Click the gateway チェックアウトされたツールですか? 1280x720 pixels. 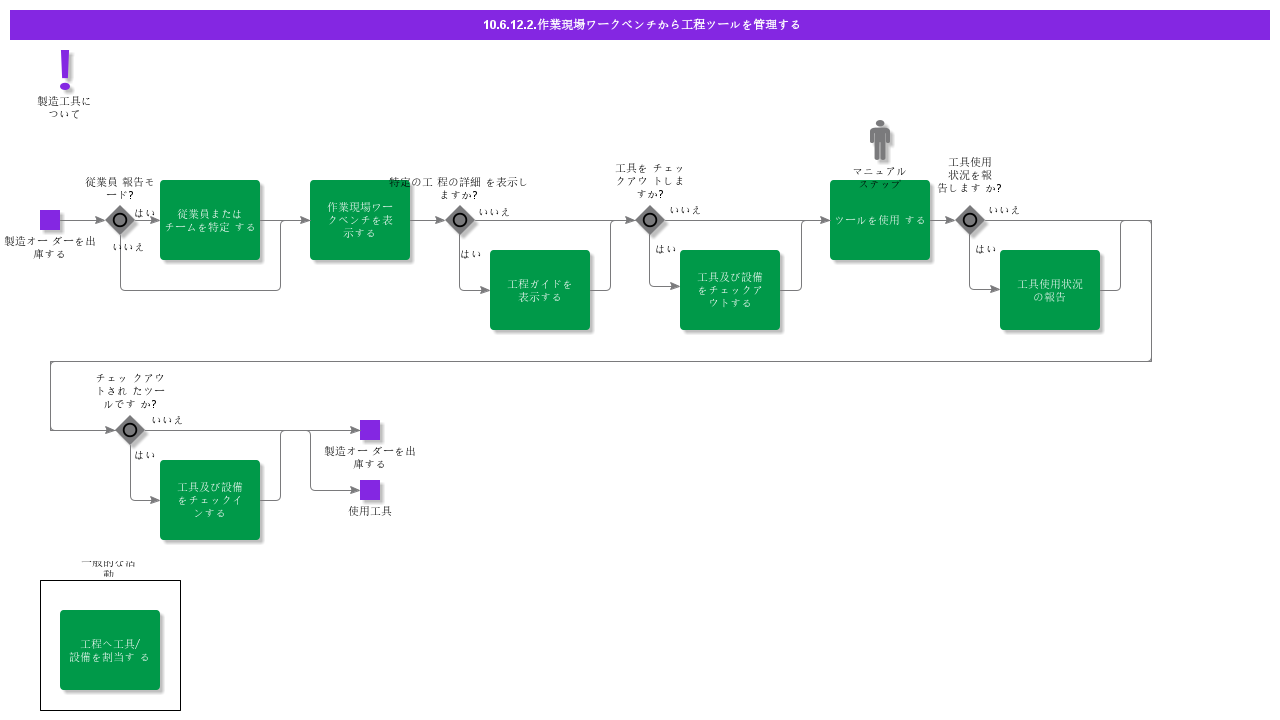point(130,430)
